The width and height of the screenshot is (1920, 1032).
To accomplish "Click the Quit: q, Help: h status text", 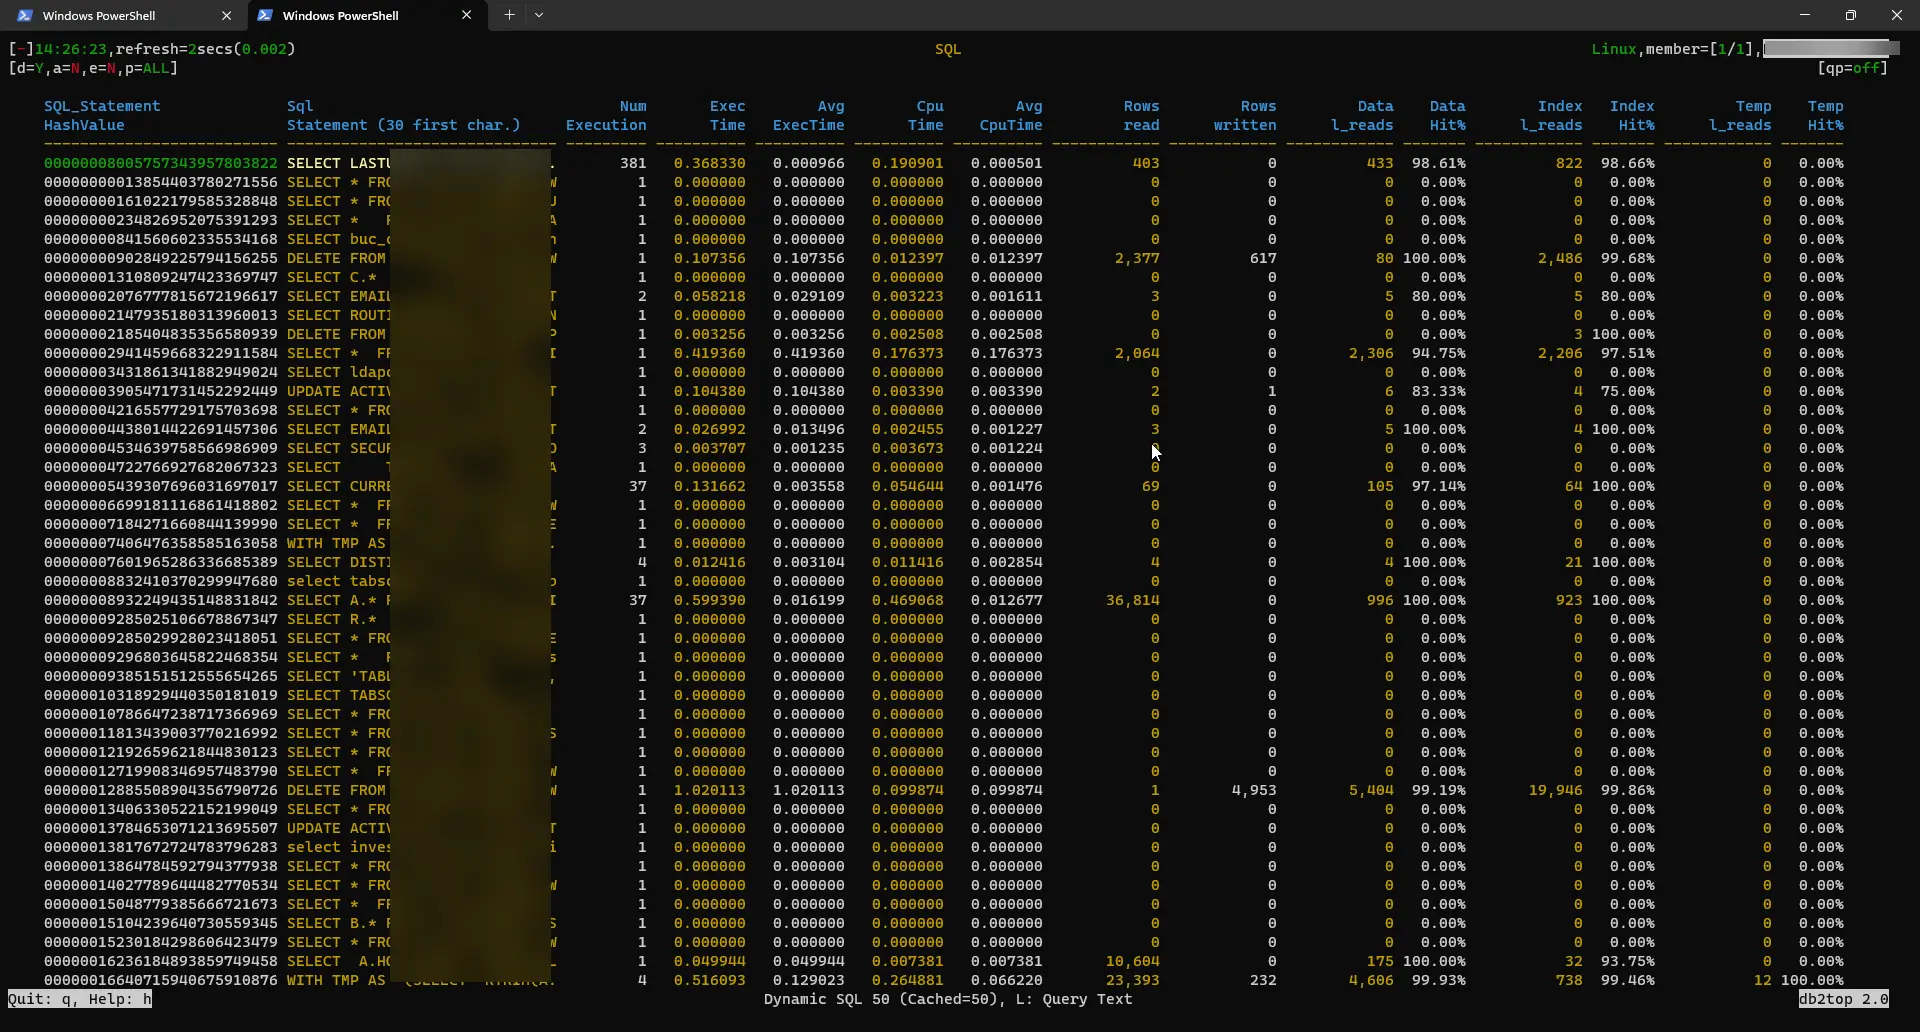I will 80,999.
